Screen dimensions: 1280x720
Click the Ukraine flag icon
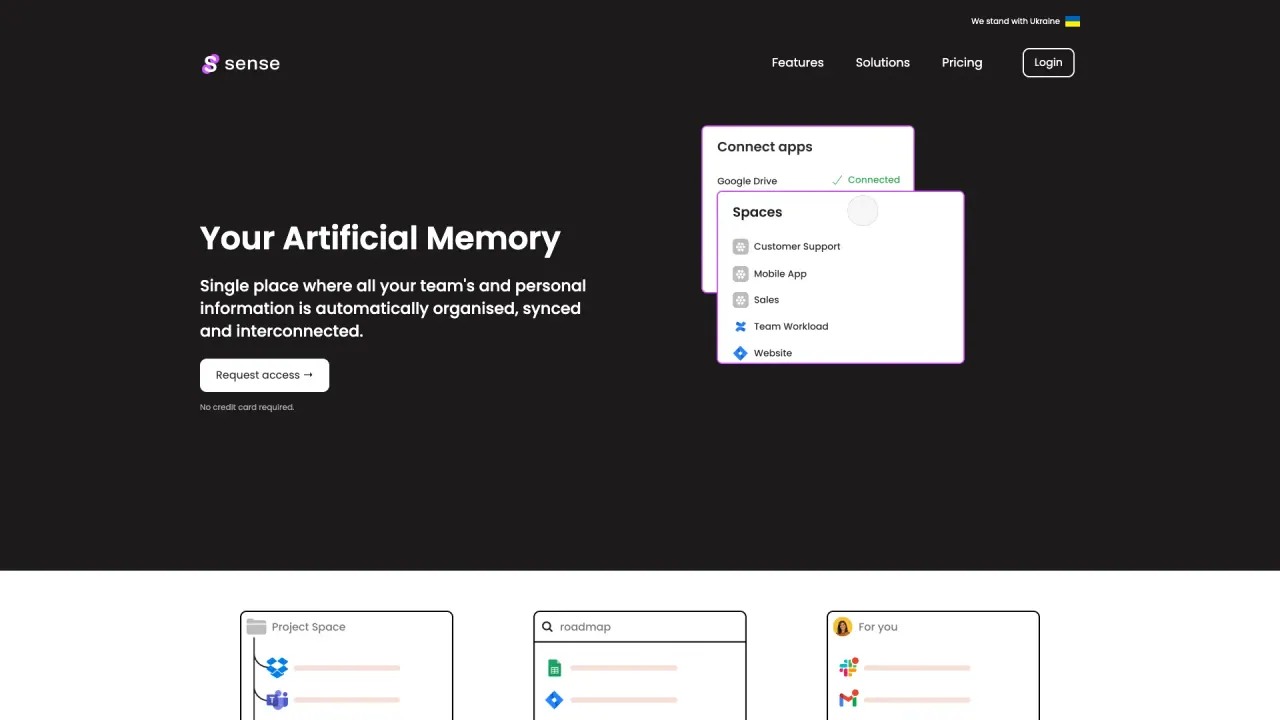click(1072, 21)
